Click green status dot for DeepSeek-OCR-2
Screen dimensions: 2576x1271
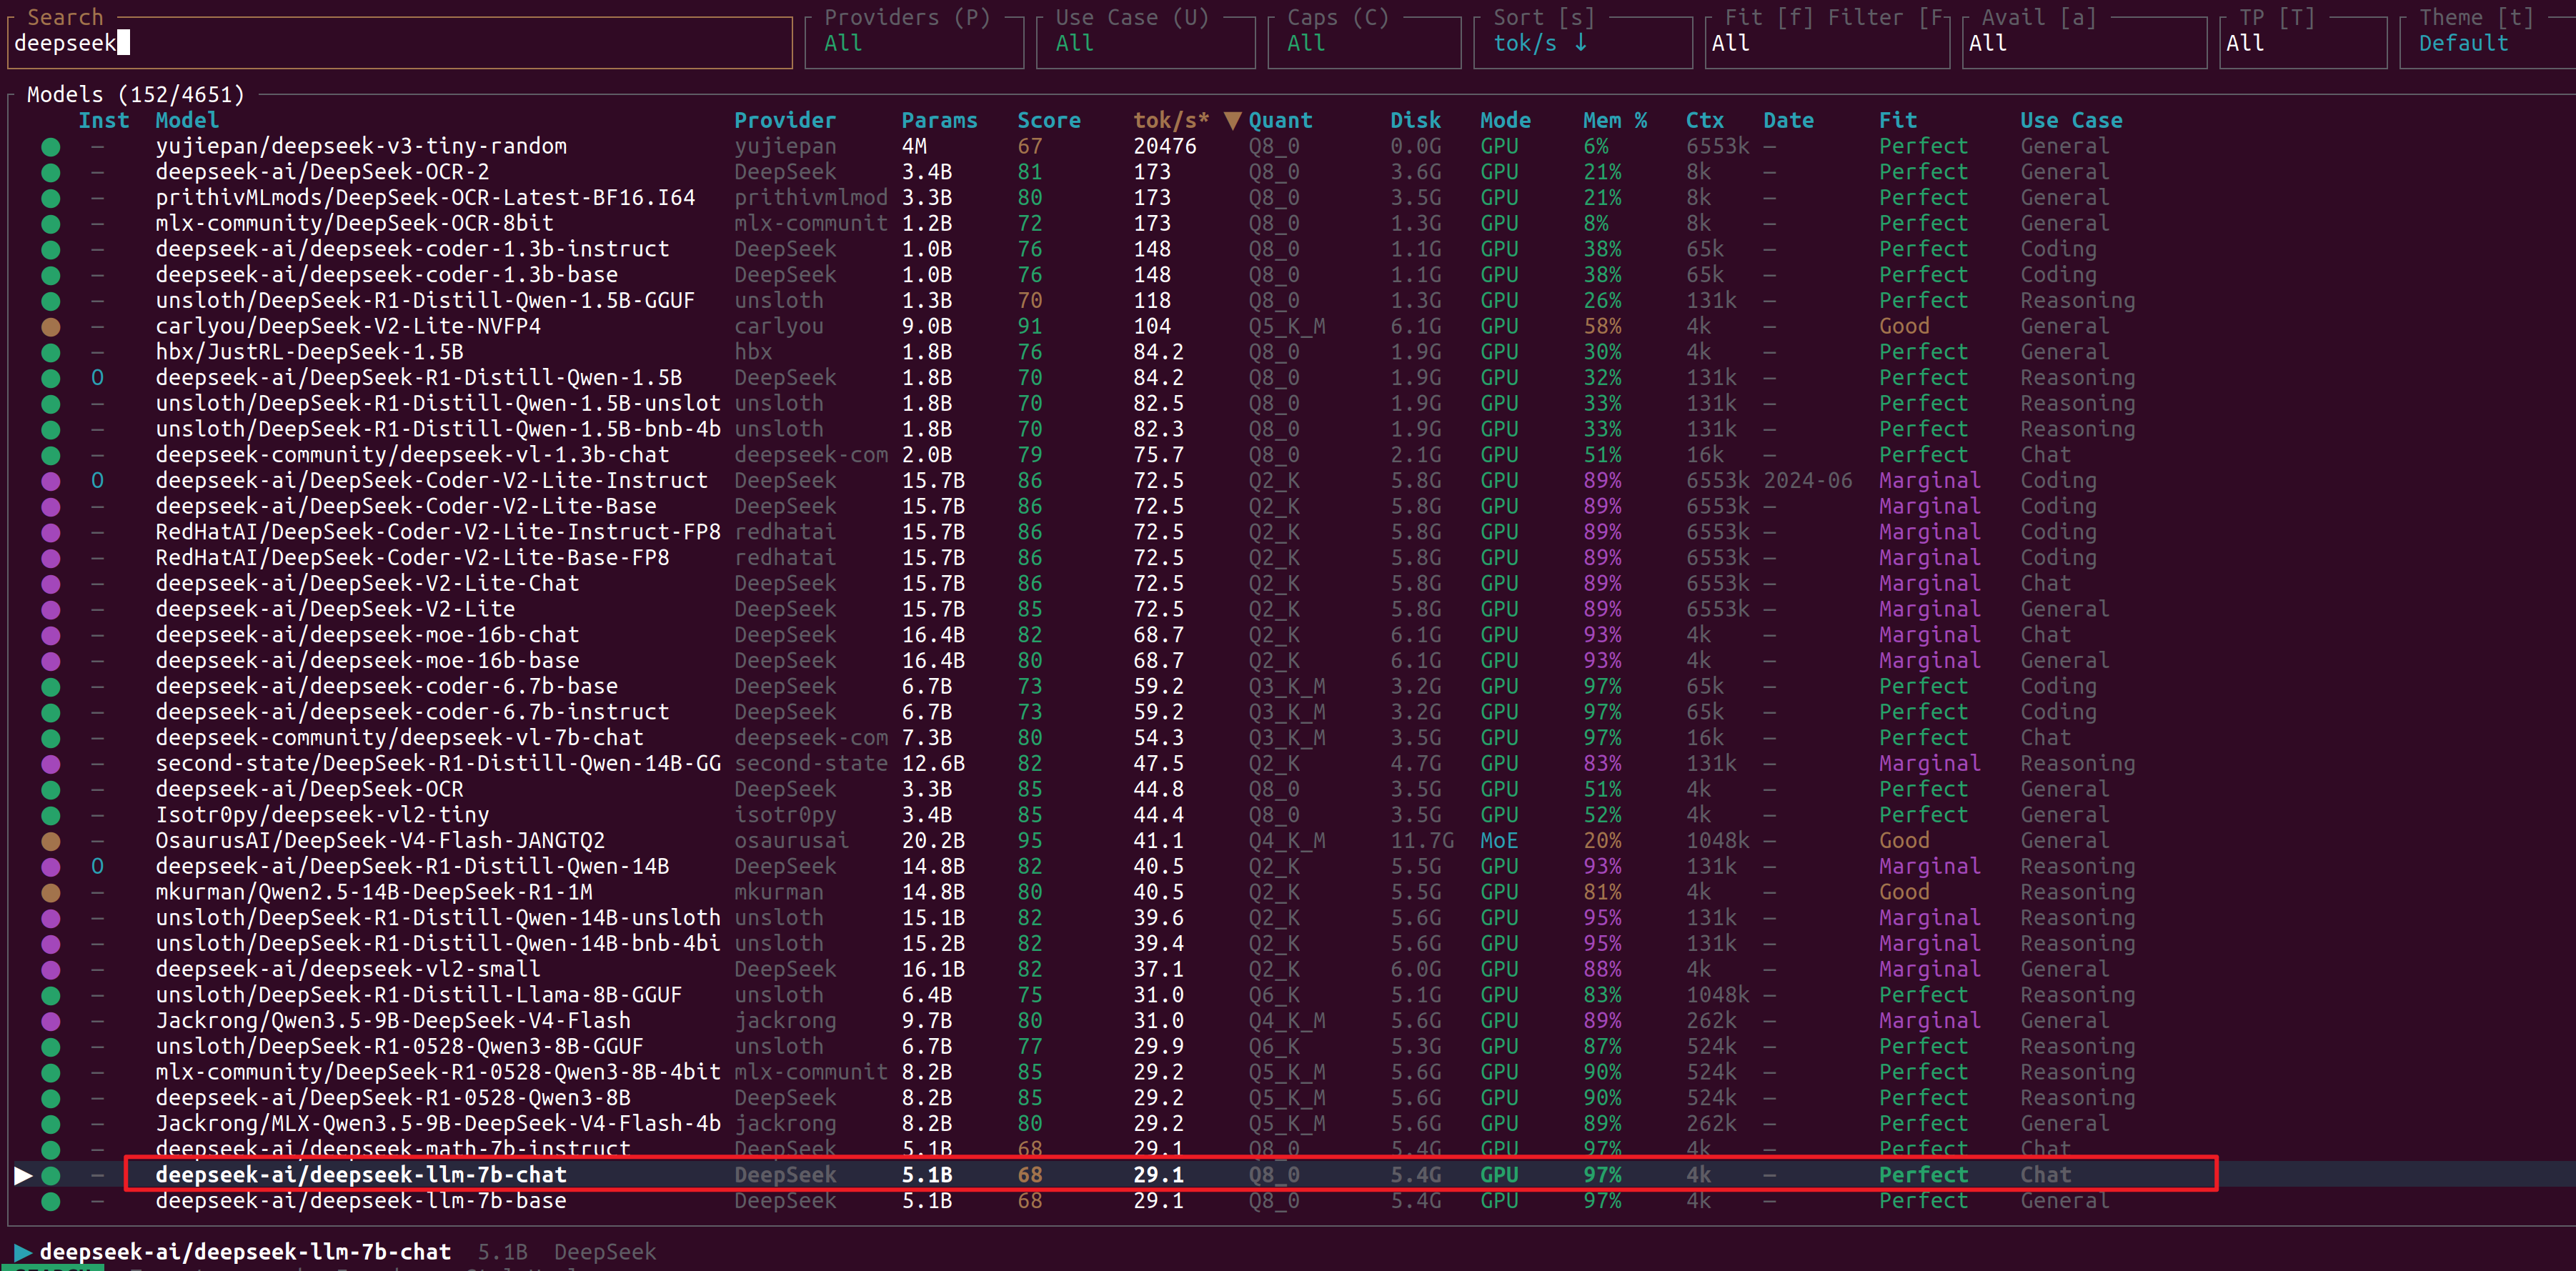click(x=51, y=172)
